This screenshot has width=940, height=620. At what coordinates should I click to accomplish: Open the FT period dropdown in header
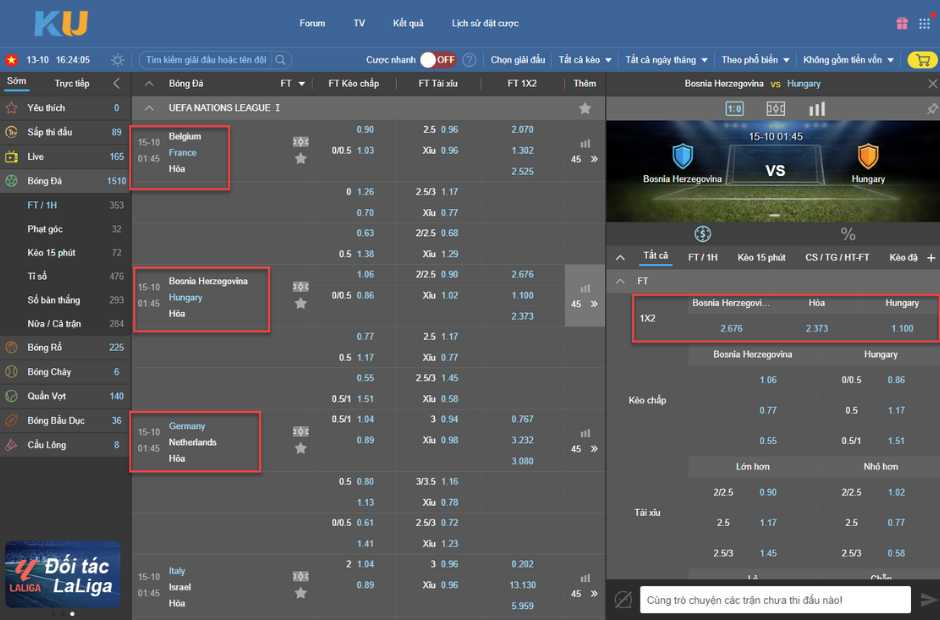pos(293,84)
